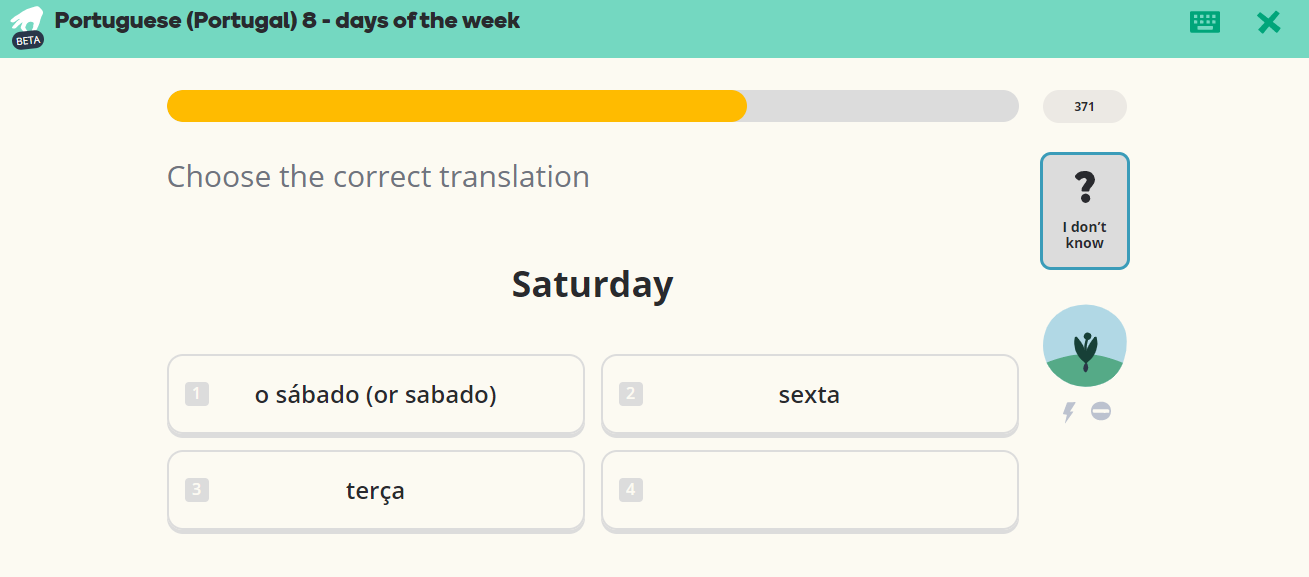Click the "Saturday" prompt word

coord(593,284)
